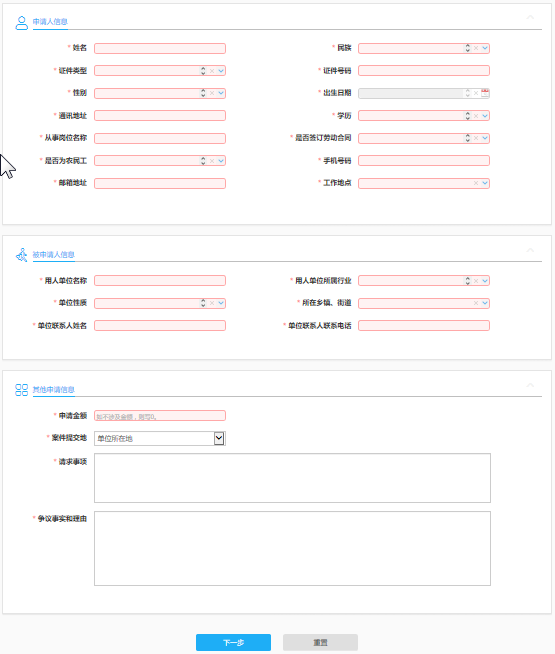
Task: Collapse the 申请人信息 section with top chevron
Action: coord(530,17)
